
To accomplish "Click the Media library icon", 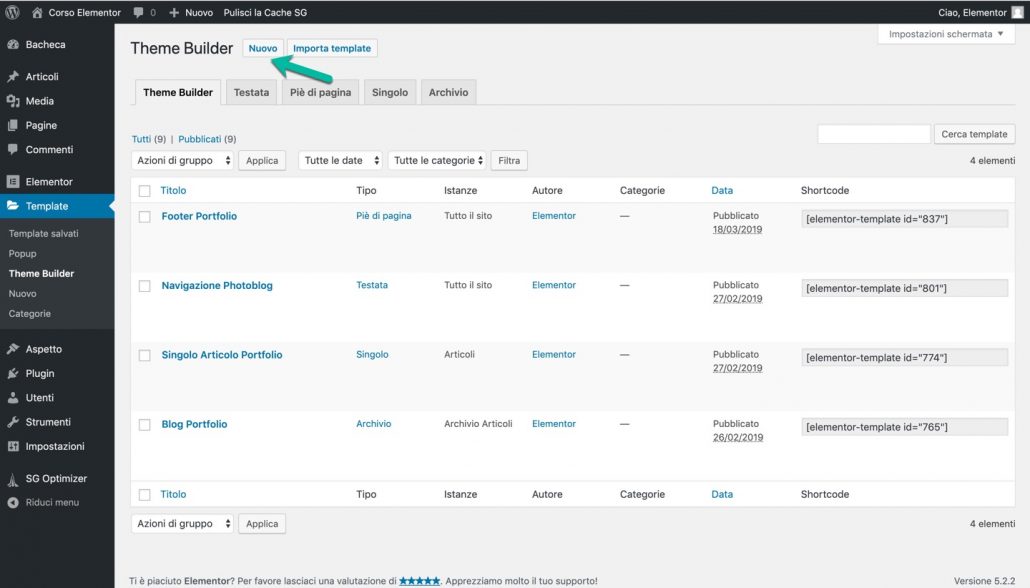I will (x=12, y=101).
